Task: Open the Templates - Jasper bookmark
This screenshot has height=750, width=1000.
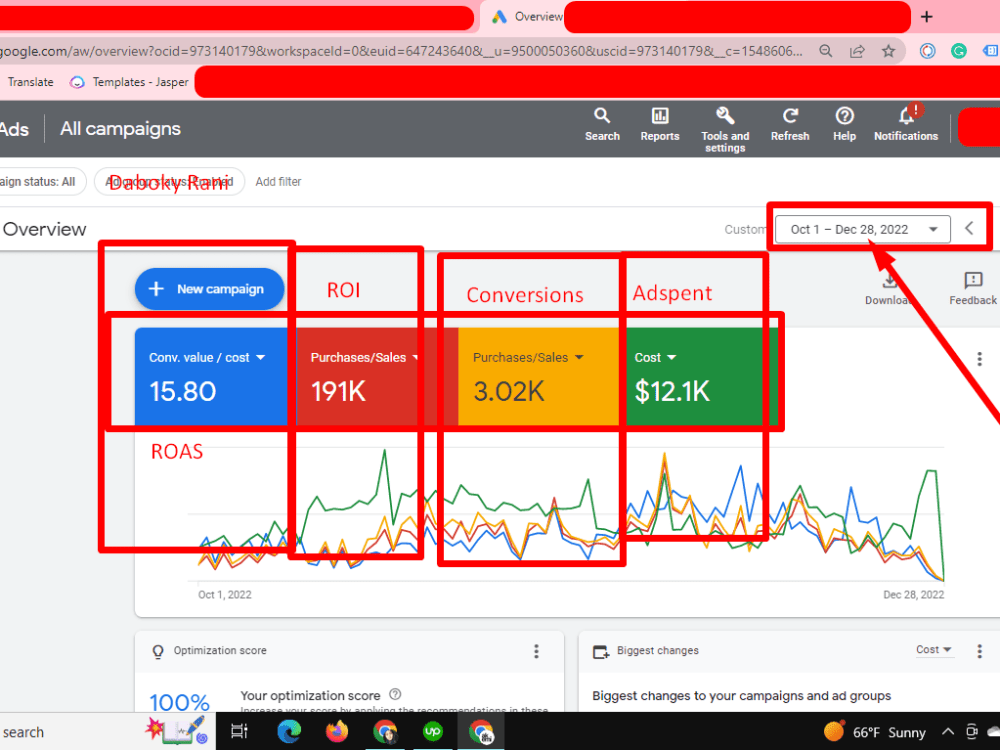Action: [x=129, y=82]
